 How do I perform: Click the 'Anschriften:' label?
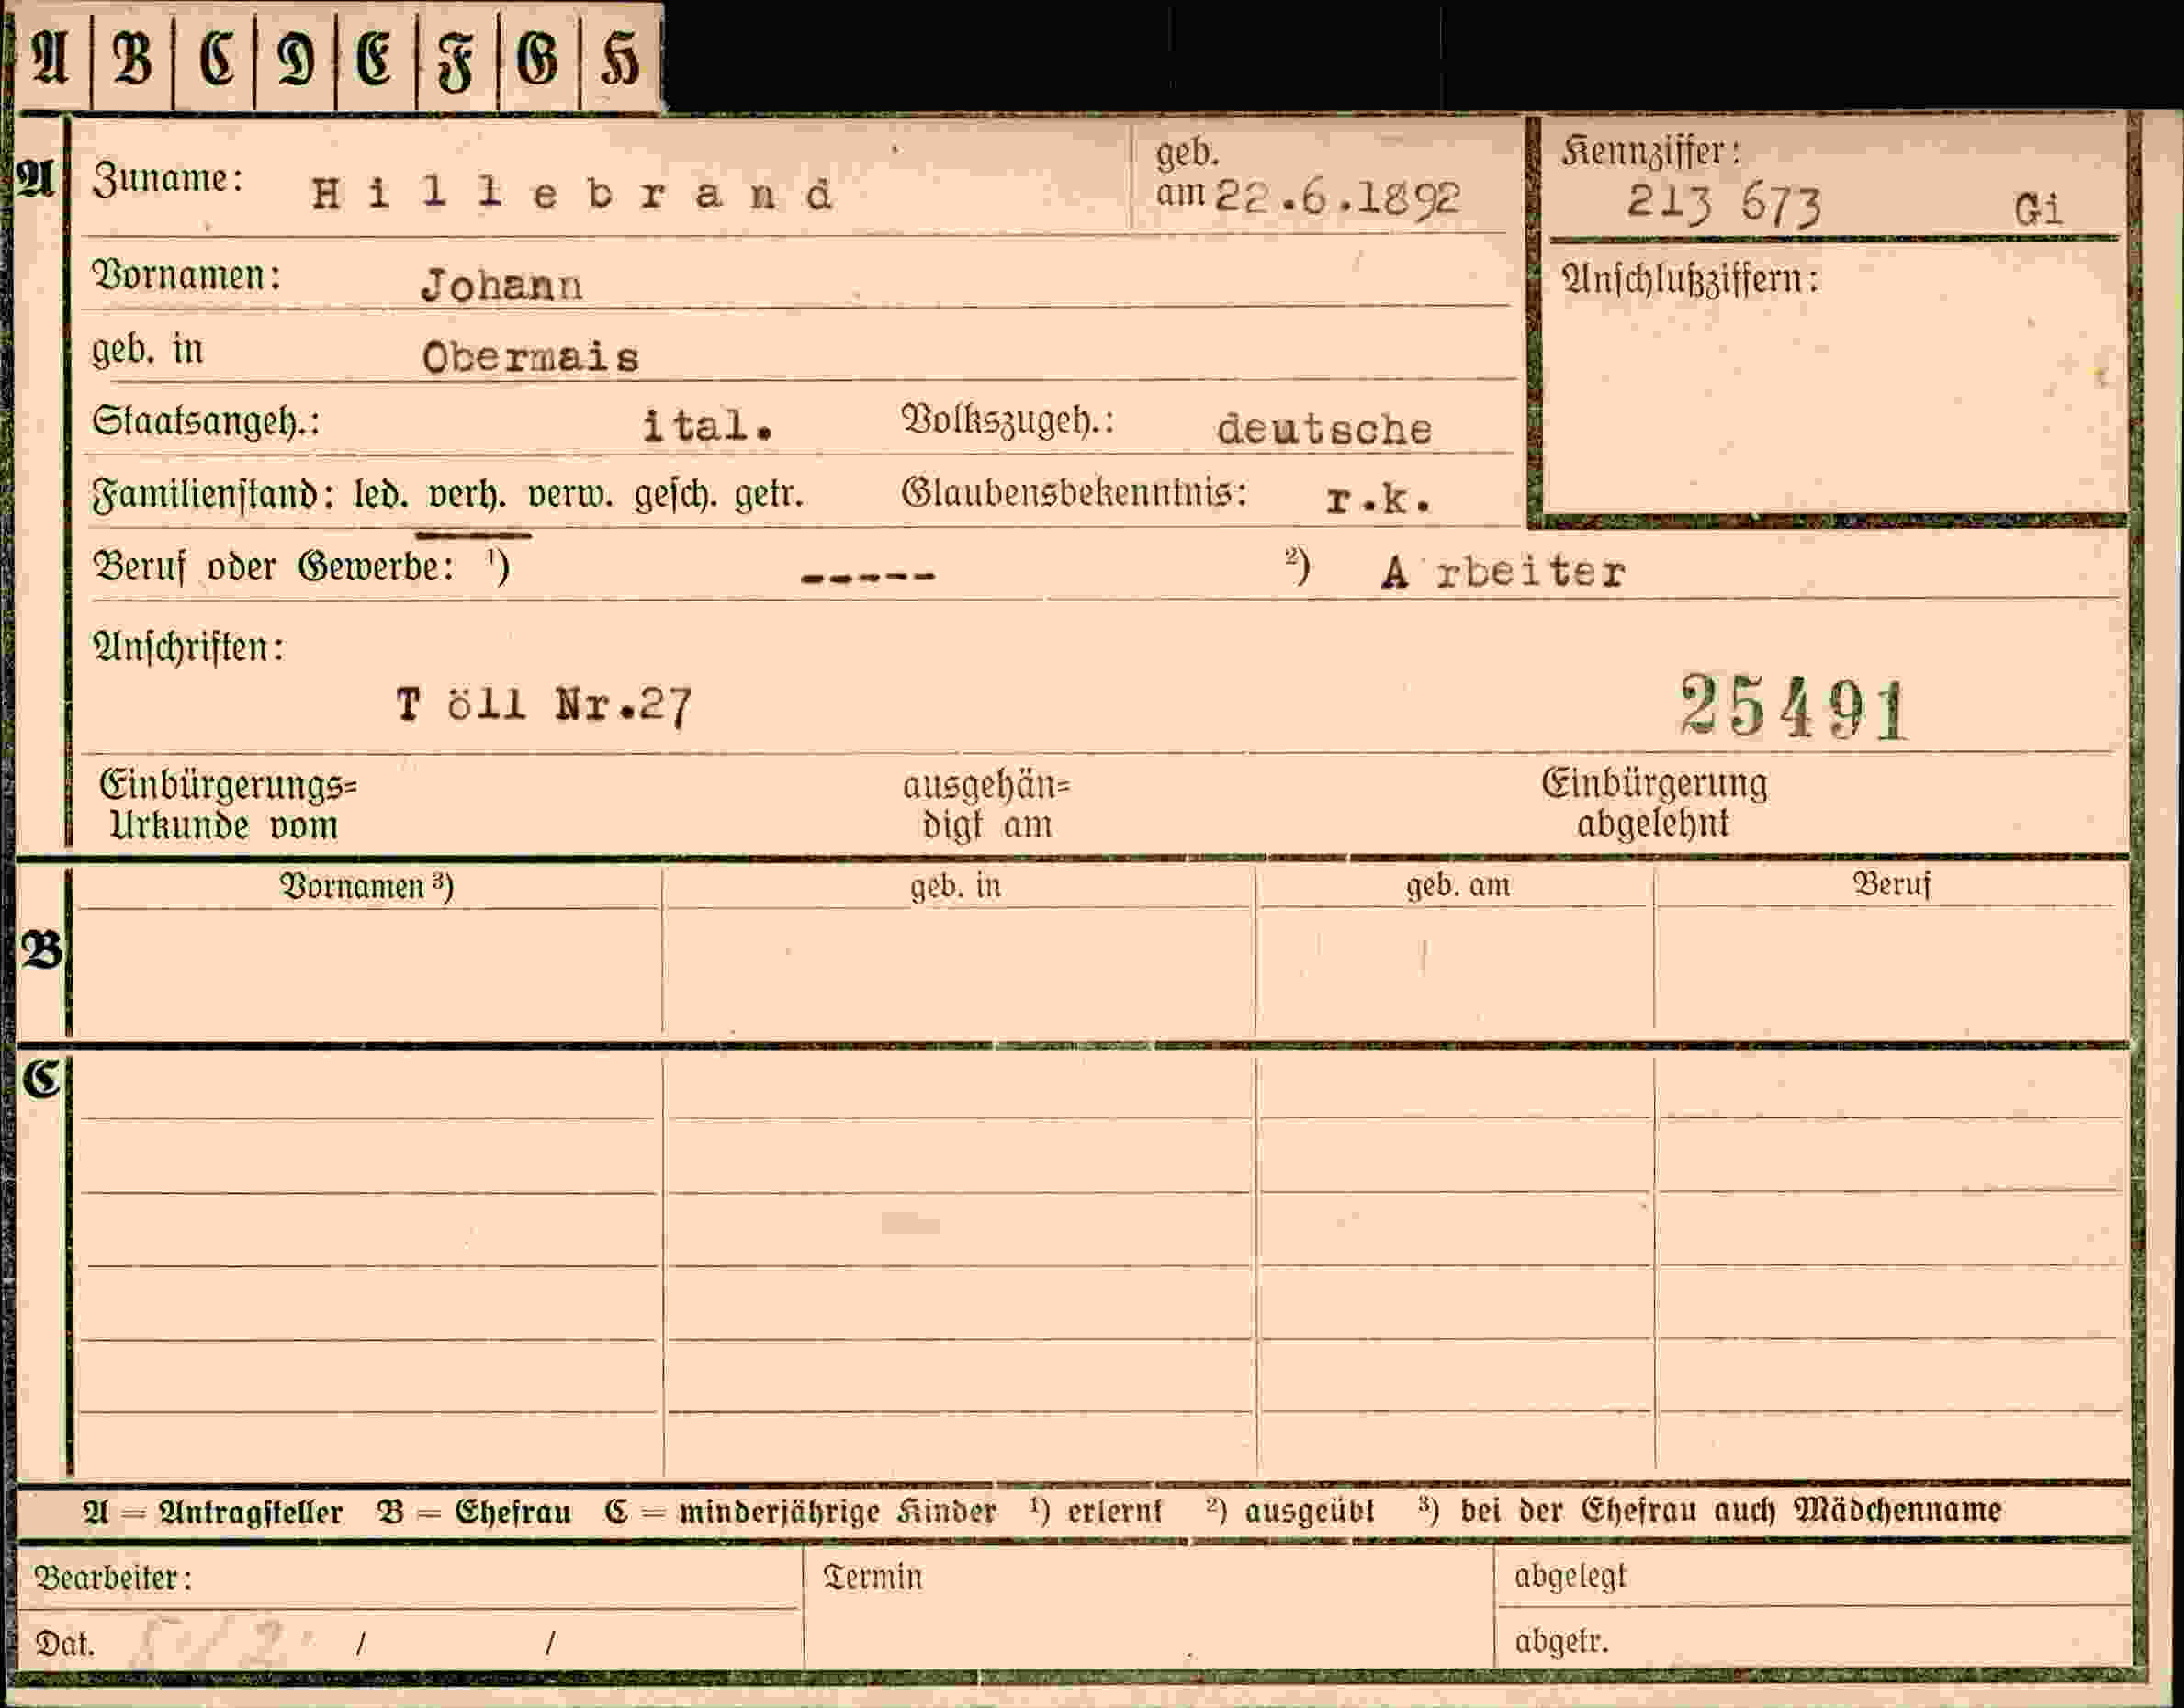188,647
